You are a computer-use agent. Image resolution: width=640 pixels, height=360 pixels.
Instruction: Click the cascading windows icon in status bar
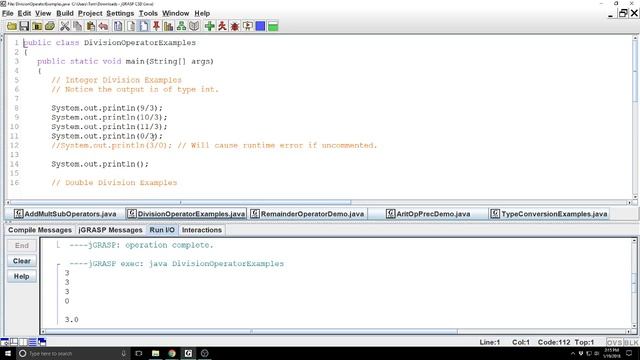[x=42, y=342]
